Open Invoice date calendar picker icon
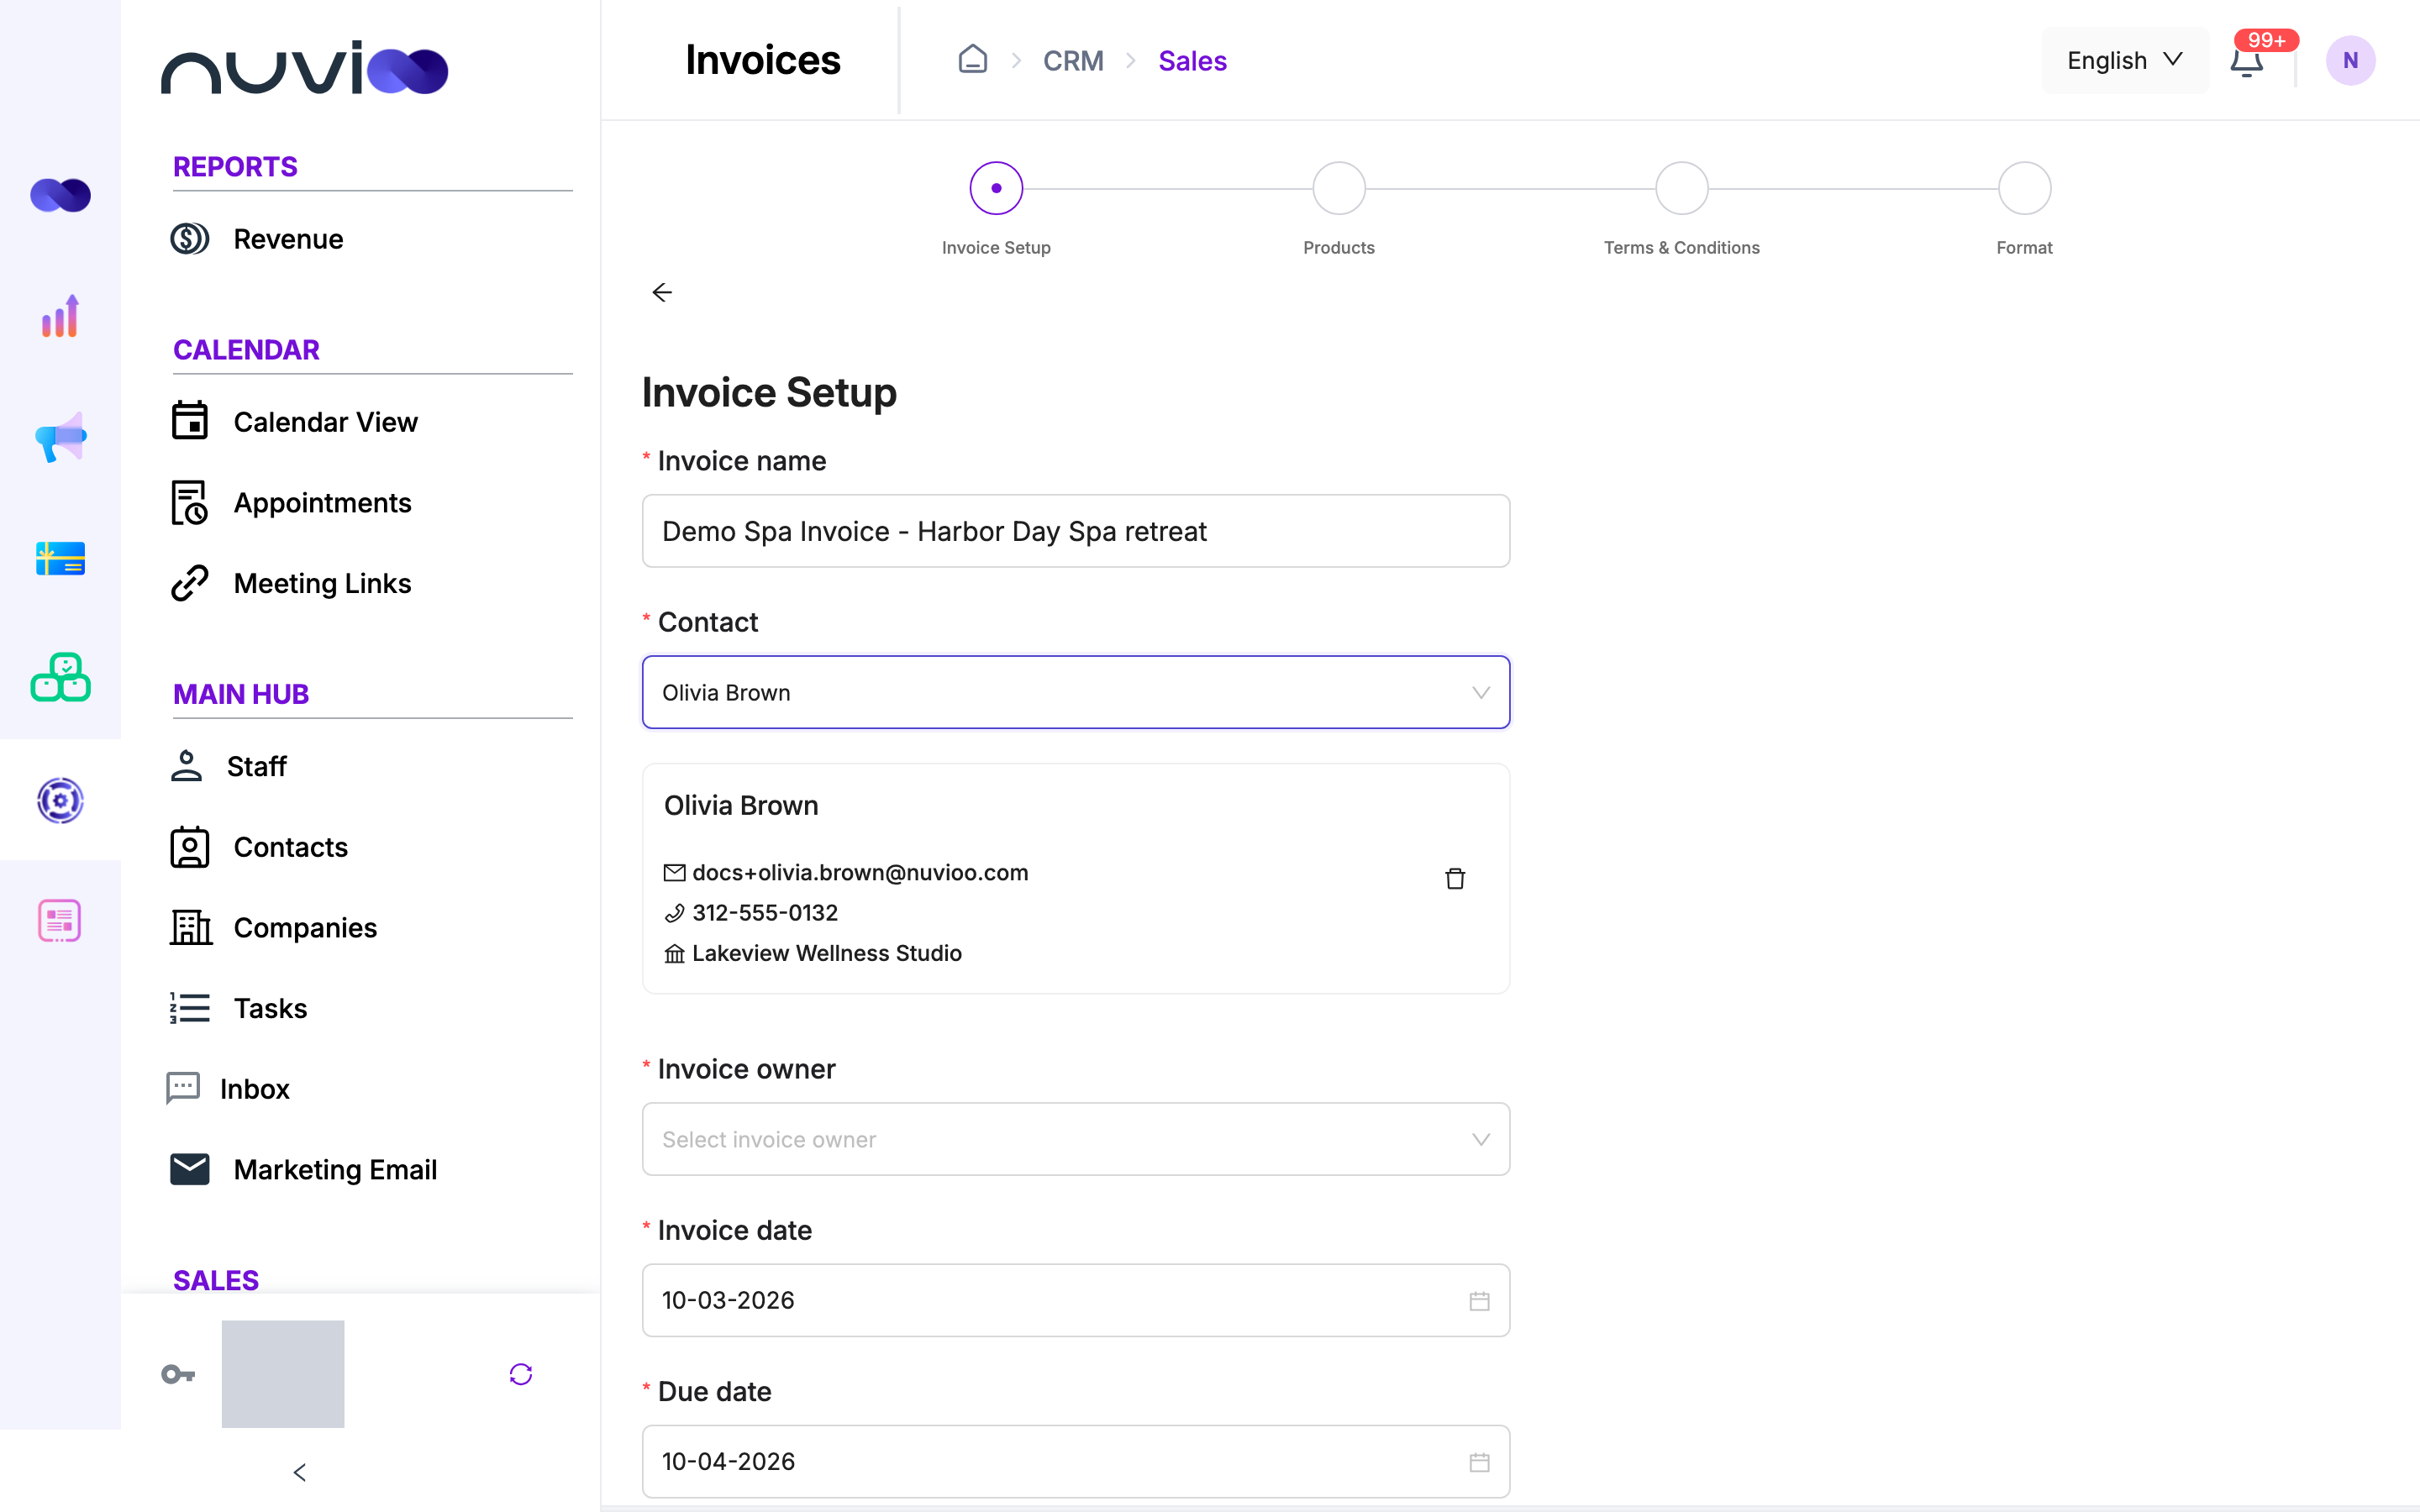 coord(1479,1300)
